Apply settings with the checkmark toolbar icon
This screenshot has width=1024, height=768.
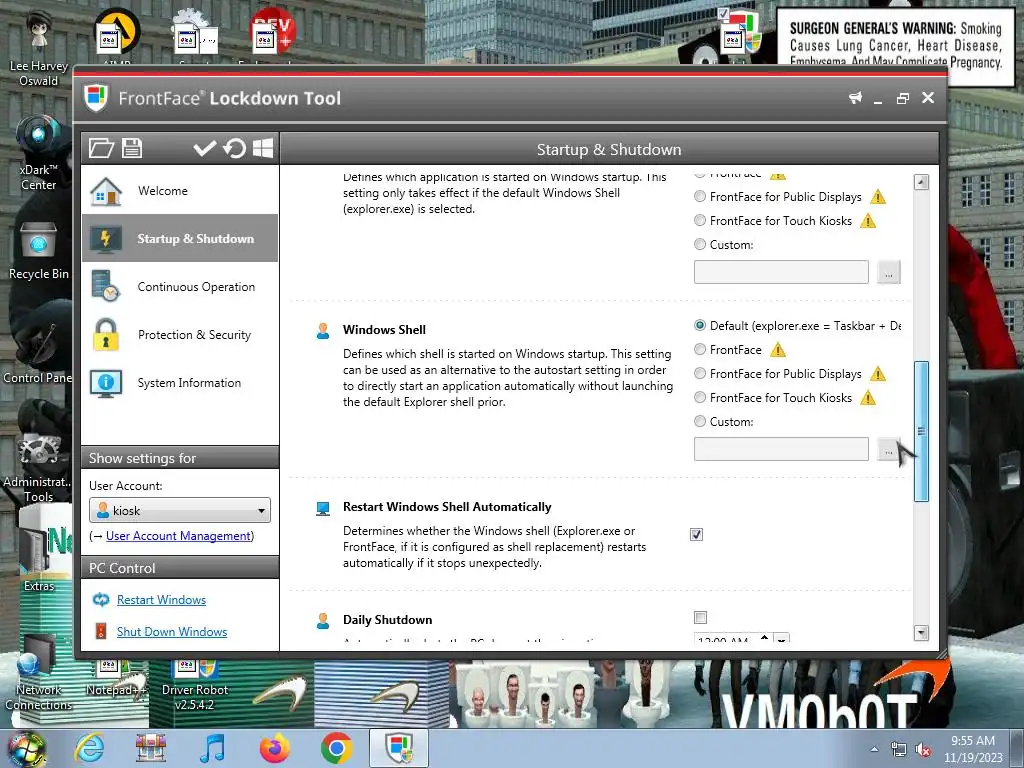tap(204, 148)
